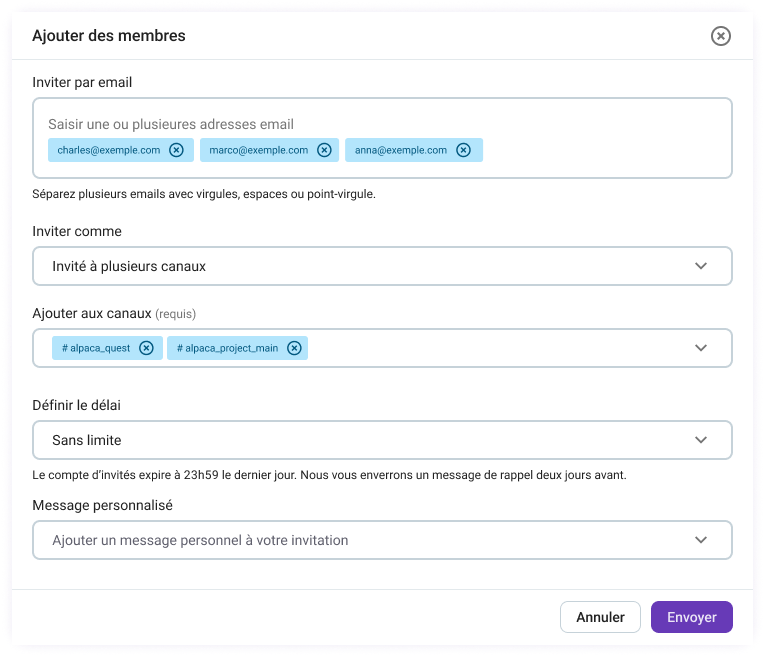Click the # alpaca_quest channel label

point(94,348)
